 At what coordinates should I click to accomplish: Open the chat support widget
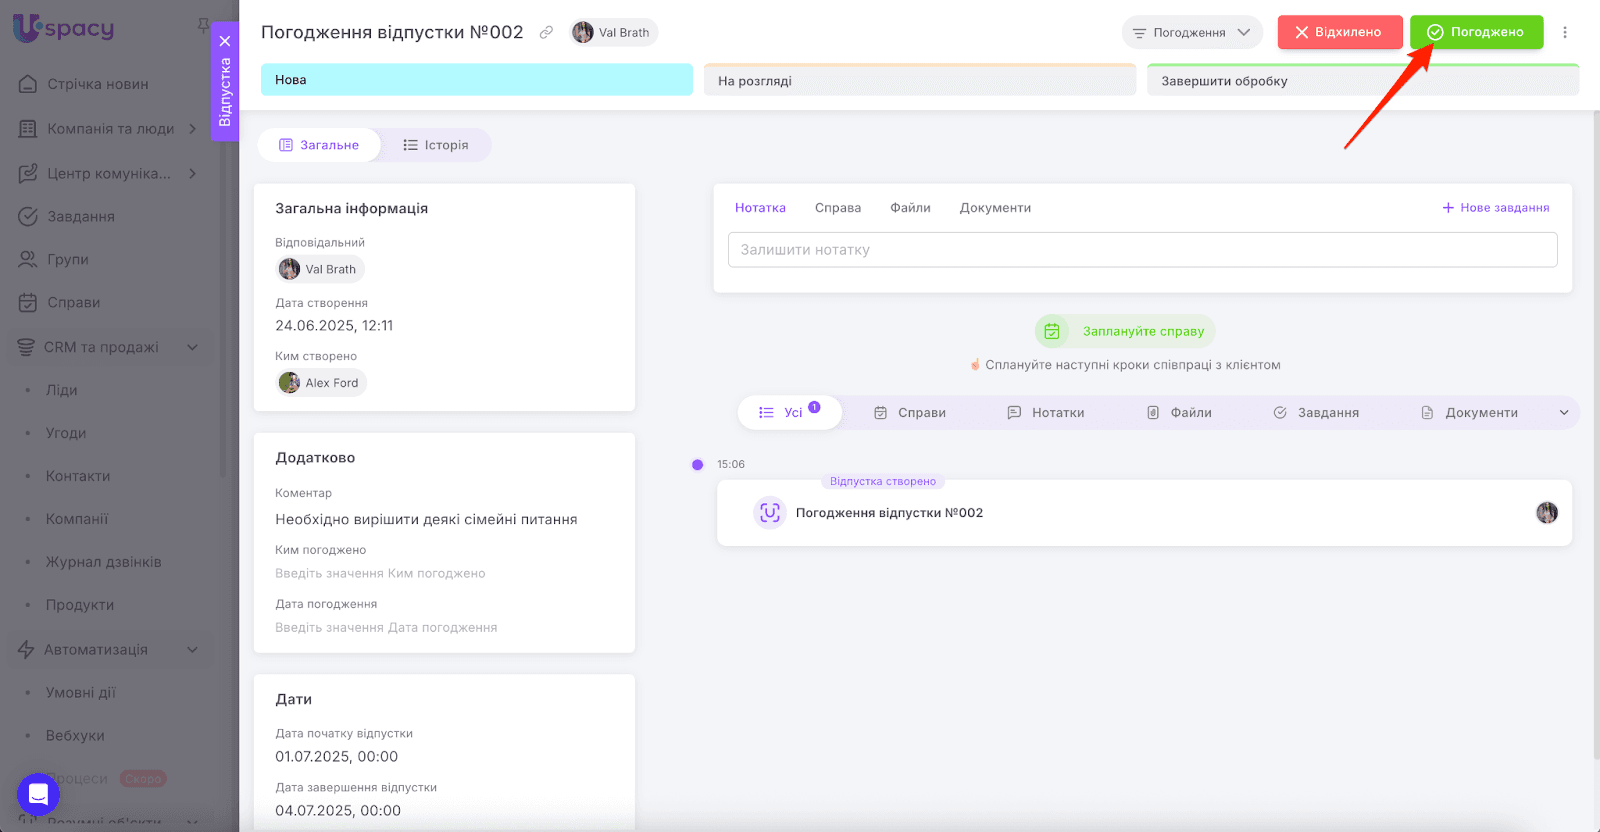[x=38, y=795]
